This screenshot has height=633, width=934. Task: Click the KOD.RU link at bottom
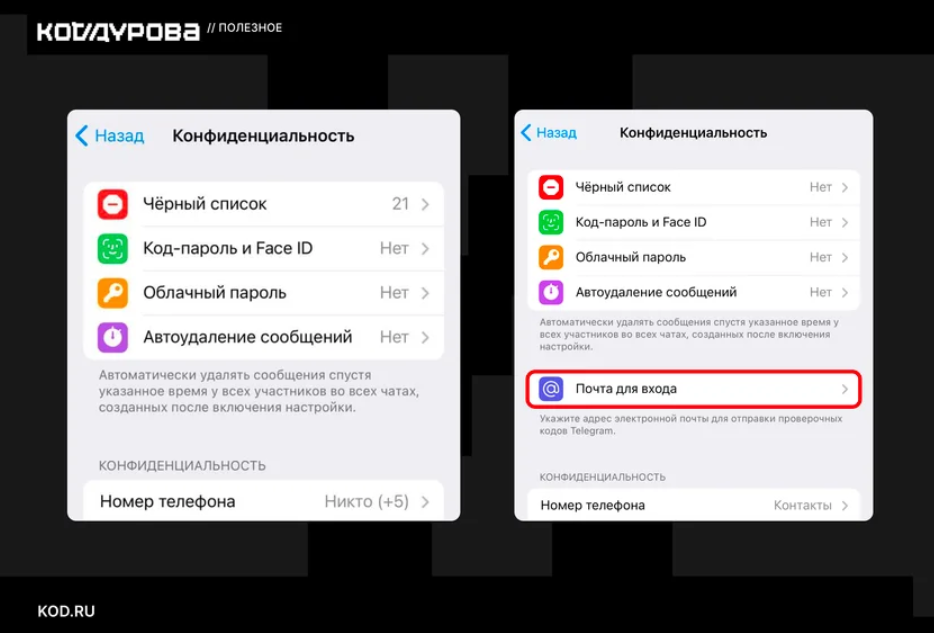[x=66, y=612]
